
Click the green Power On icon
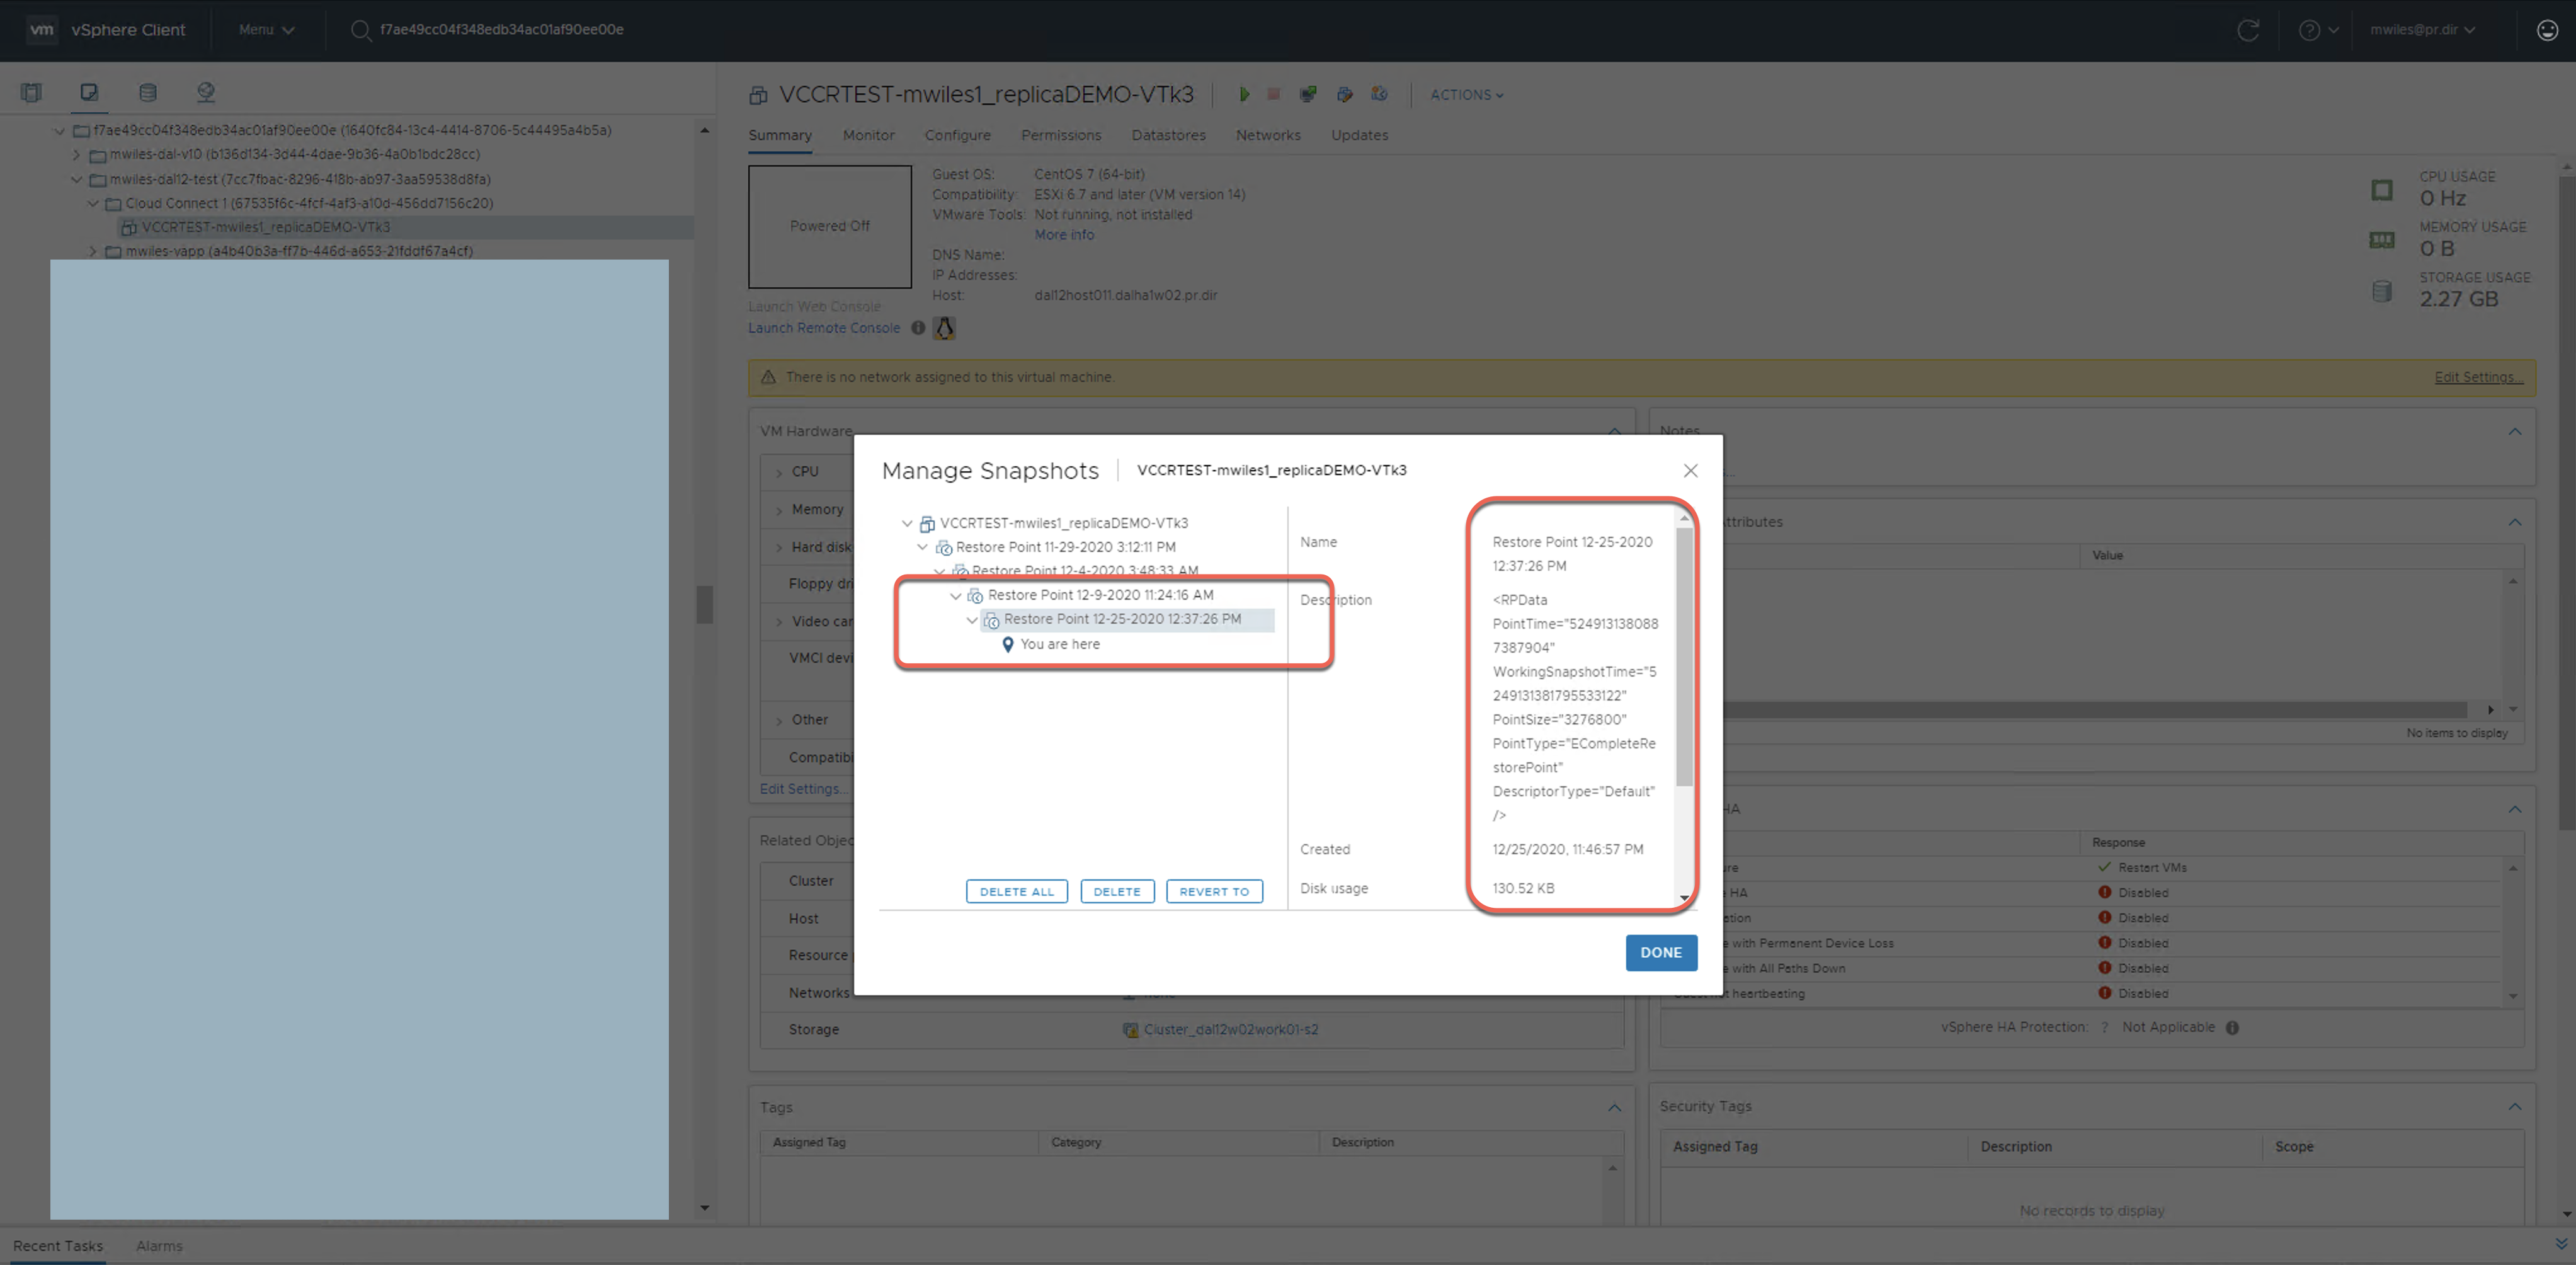tap(1244, 94)
